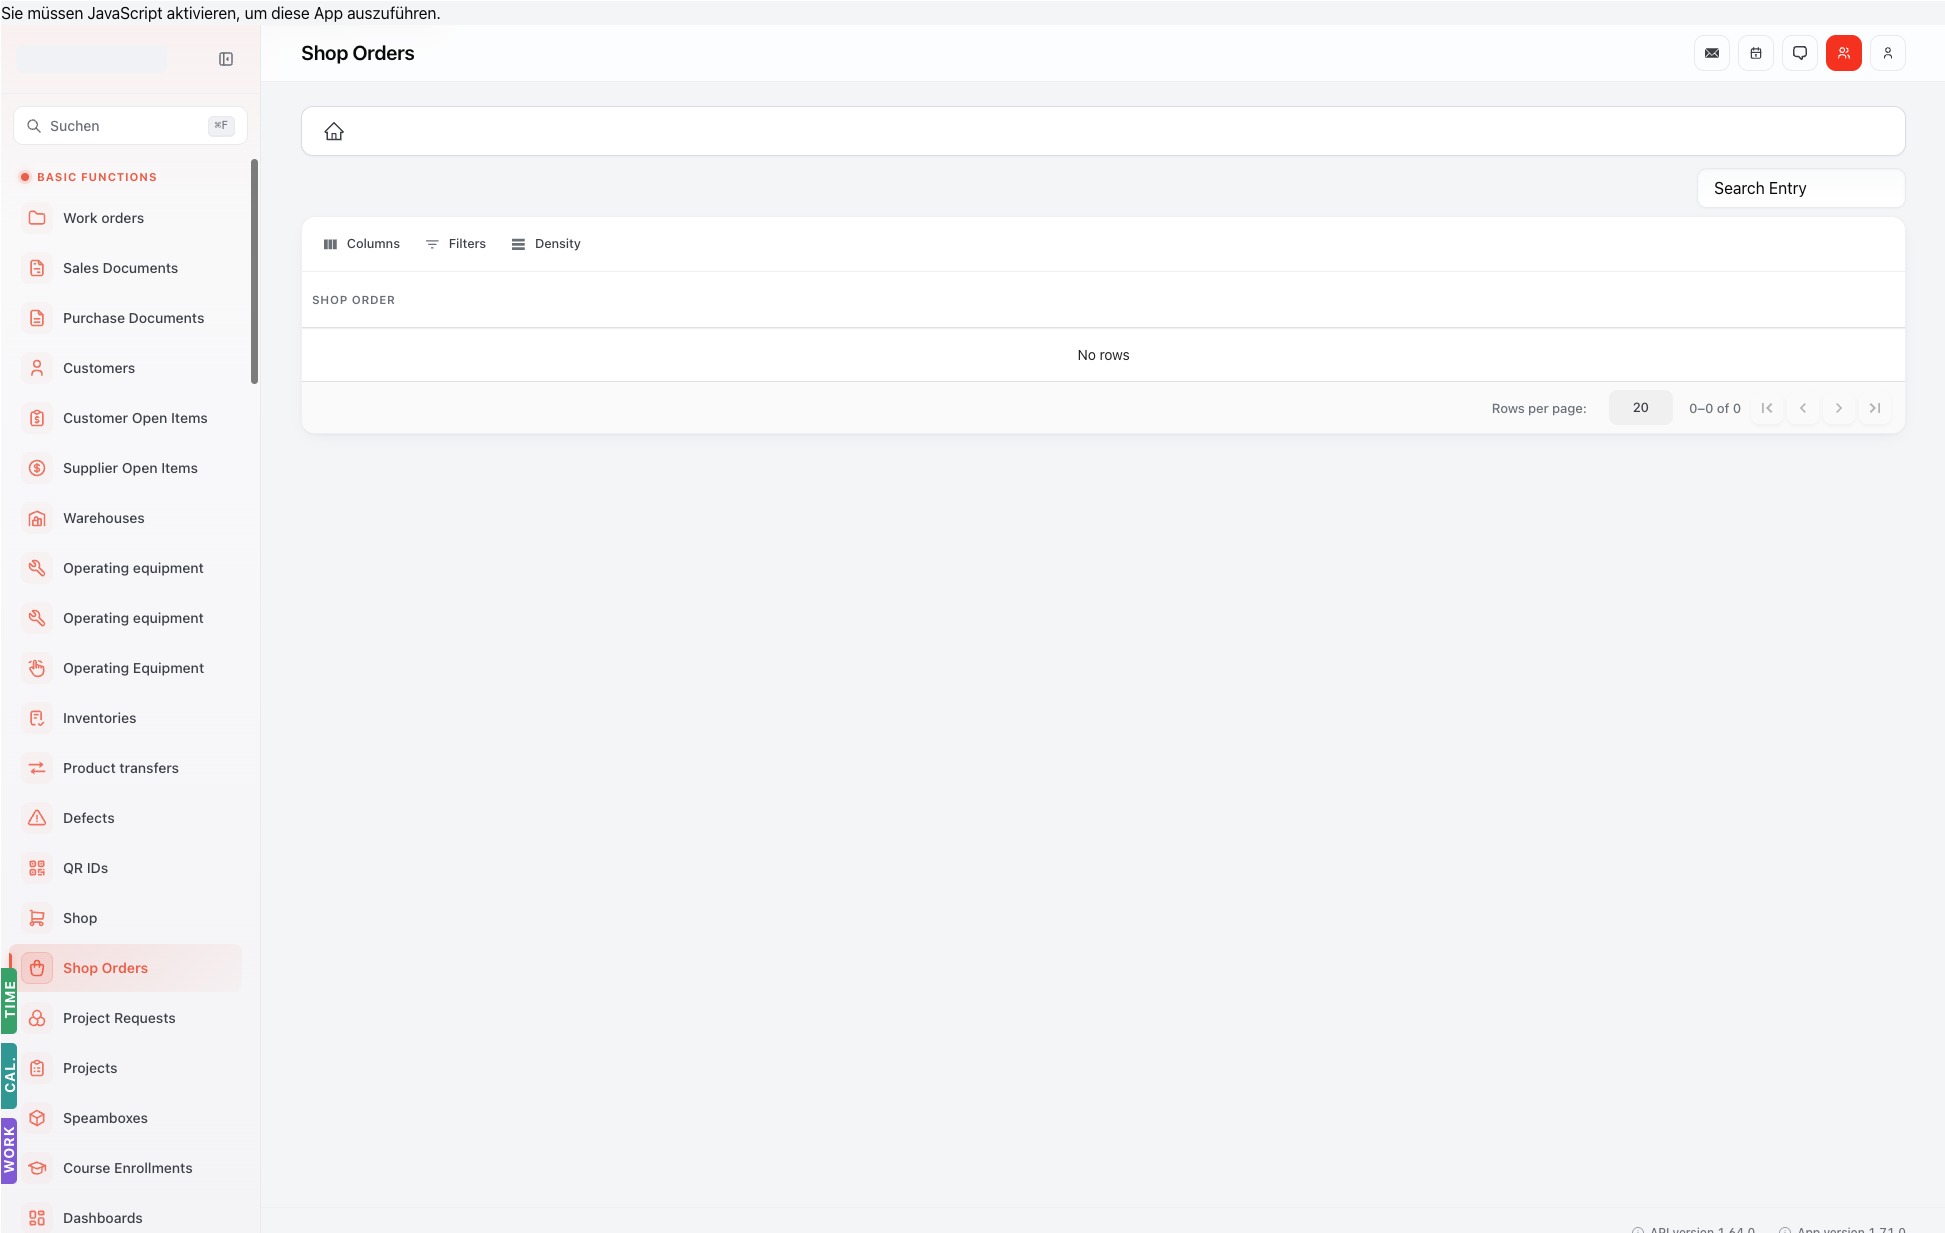Viewport: 1945px width, 1233px height.
Task: Open Product transfers menu item
Action: [x=126, y=768]
